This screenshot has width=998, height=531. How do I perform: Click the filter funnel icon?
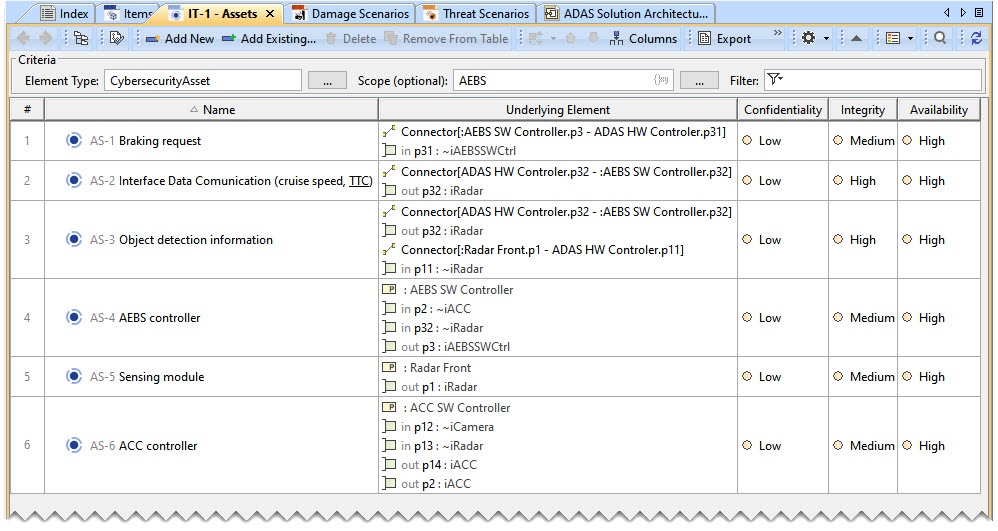(775, 80)
